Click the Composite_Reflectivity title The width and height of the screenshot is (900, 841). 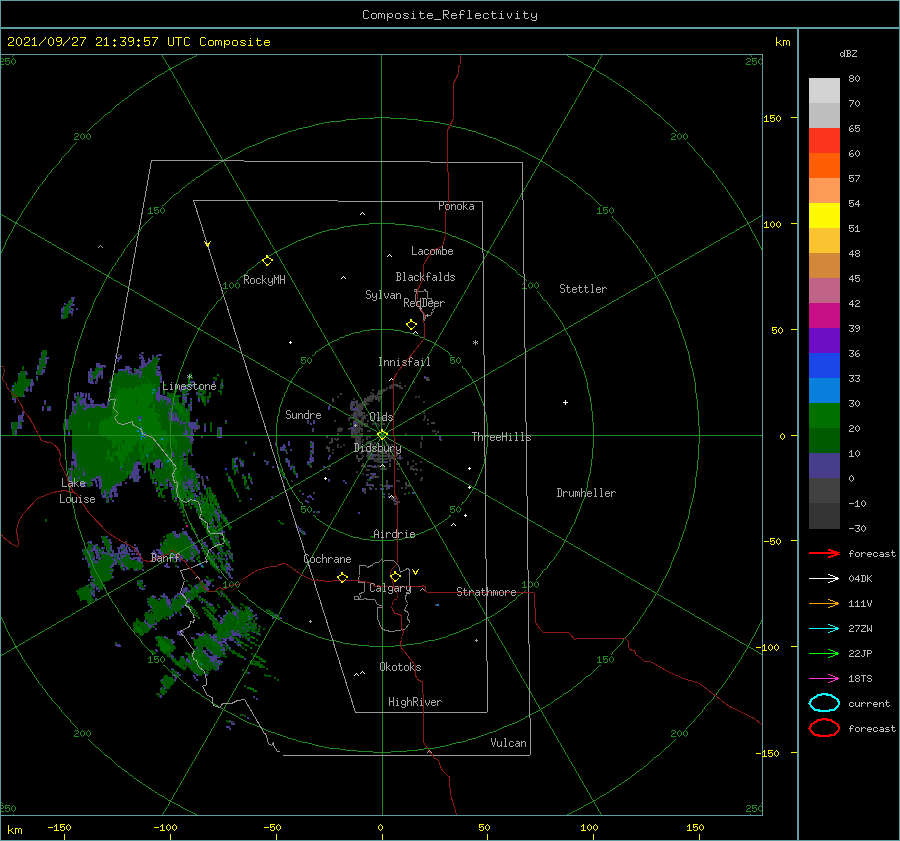coord(449,15)
